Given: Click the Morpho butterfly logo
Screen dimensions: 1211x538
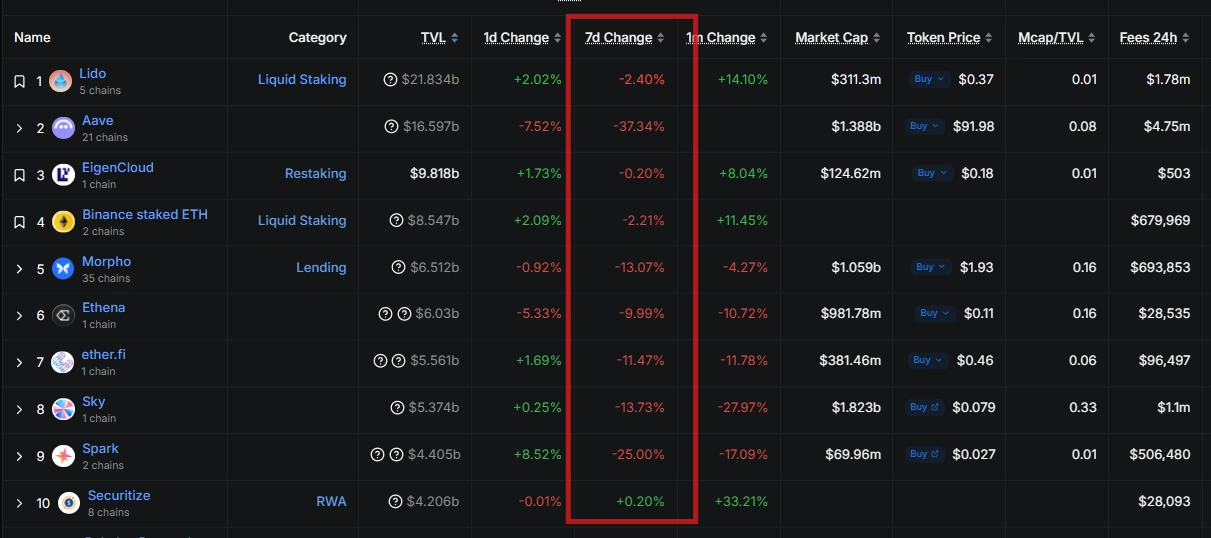Looking at the screenshot, I should 63,268.
